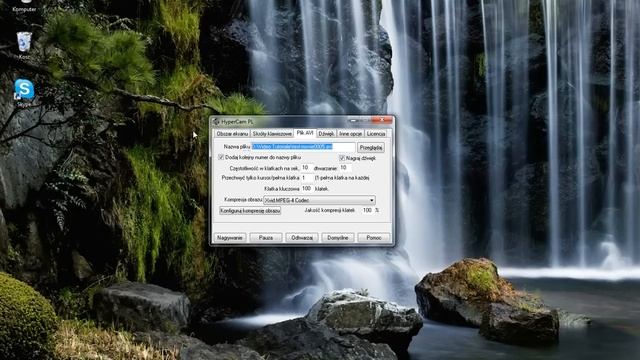640x360 pixels.
Task: Close the HyperCam window
Action: (x=382, y=120)
